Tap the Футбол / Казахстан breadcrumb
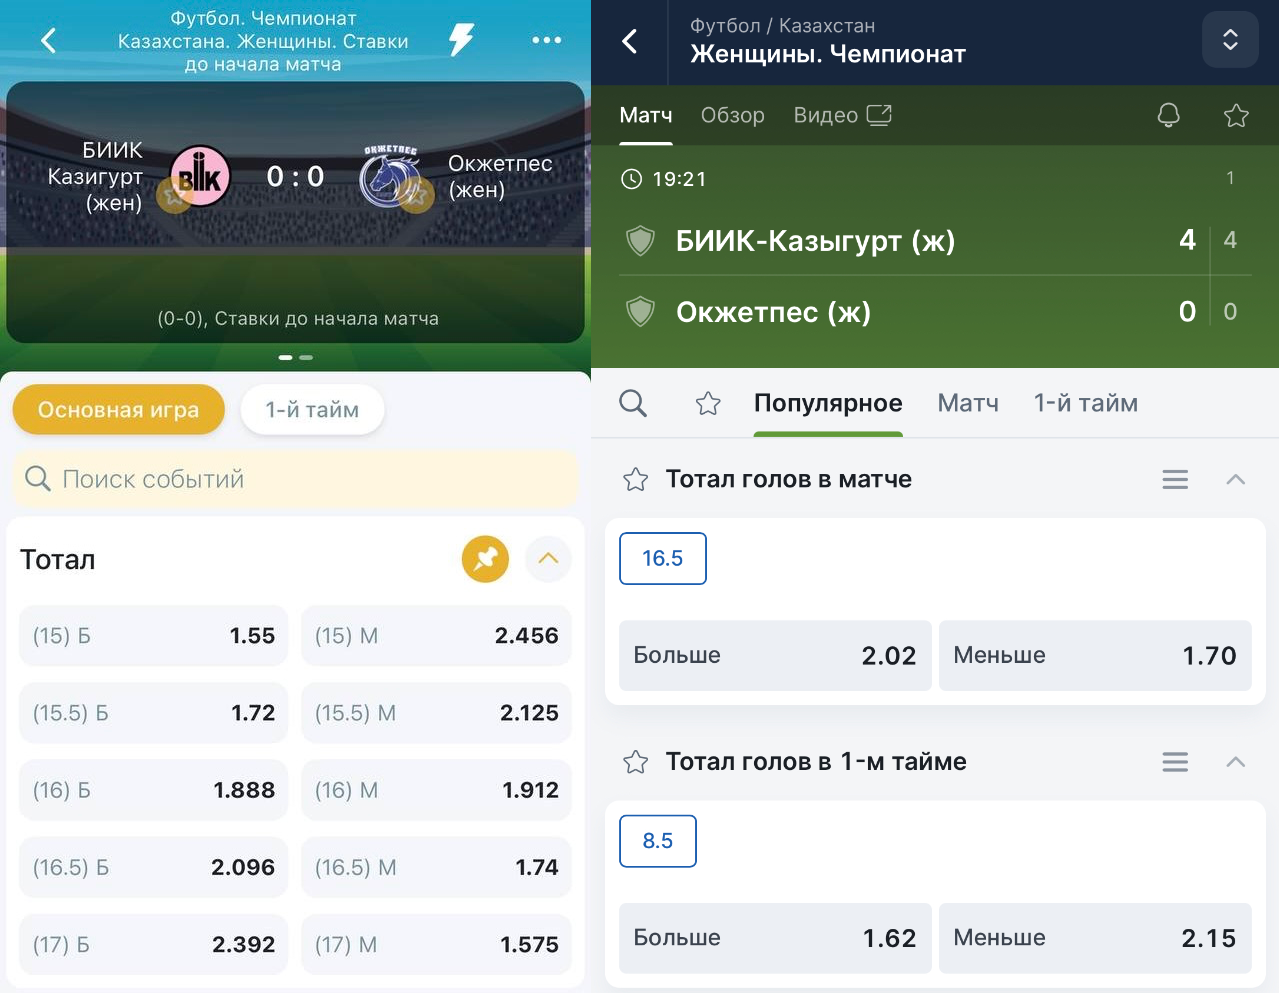1279x993 pixels. [782, 26]
